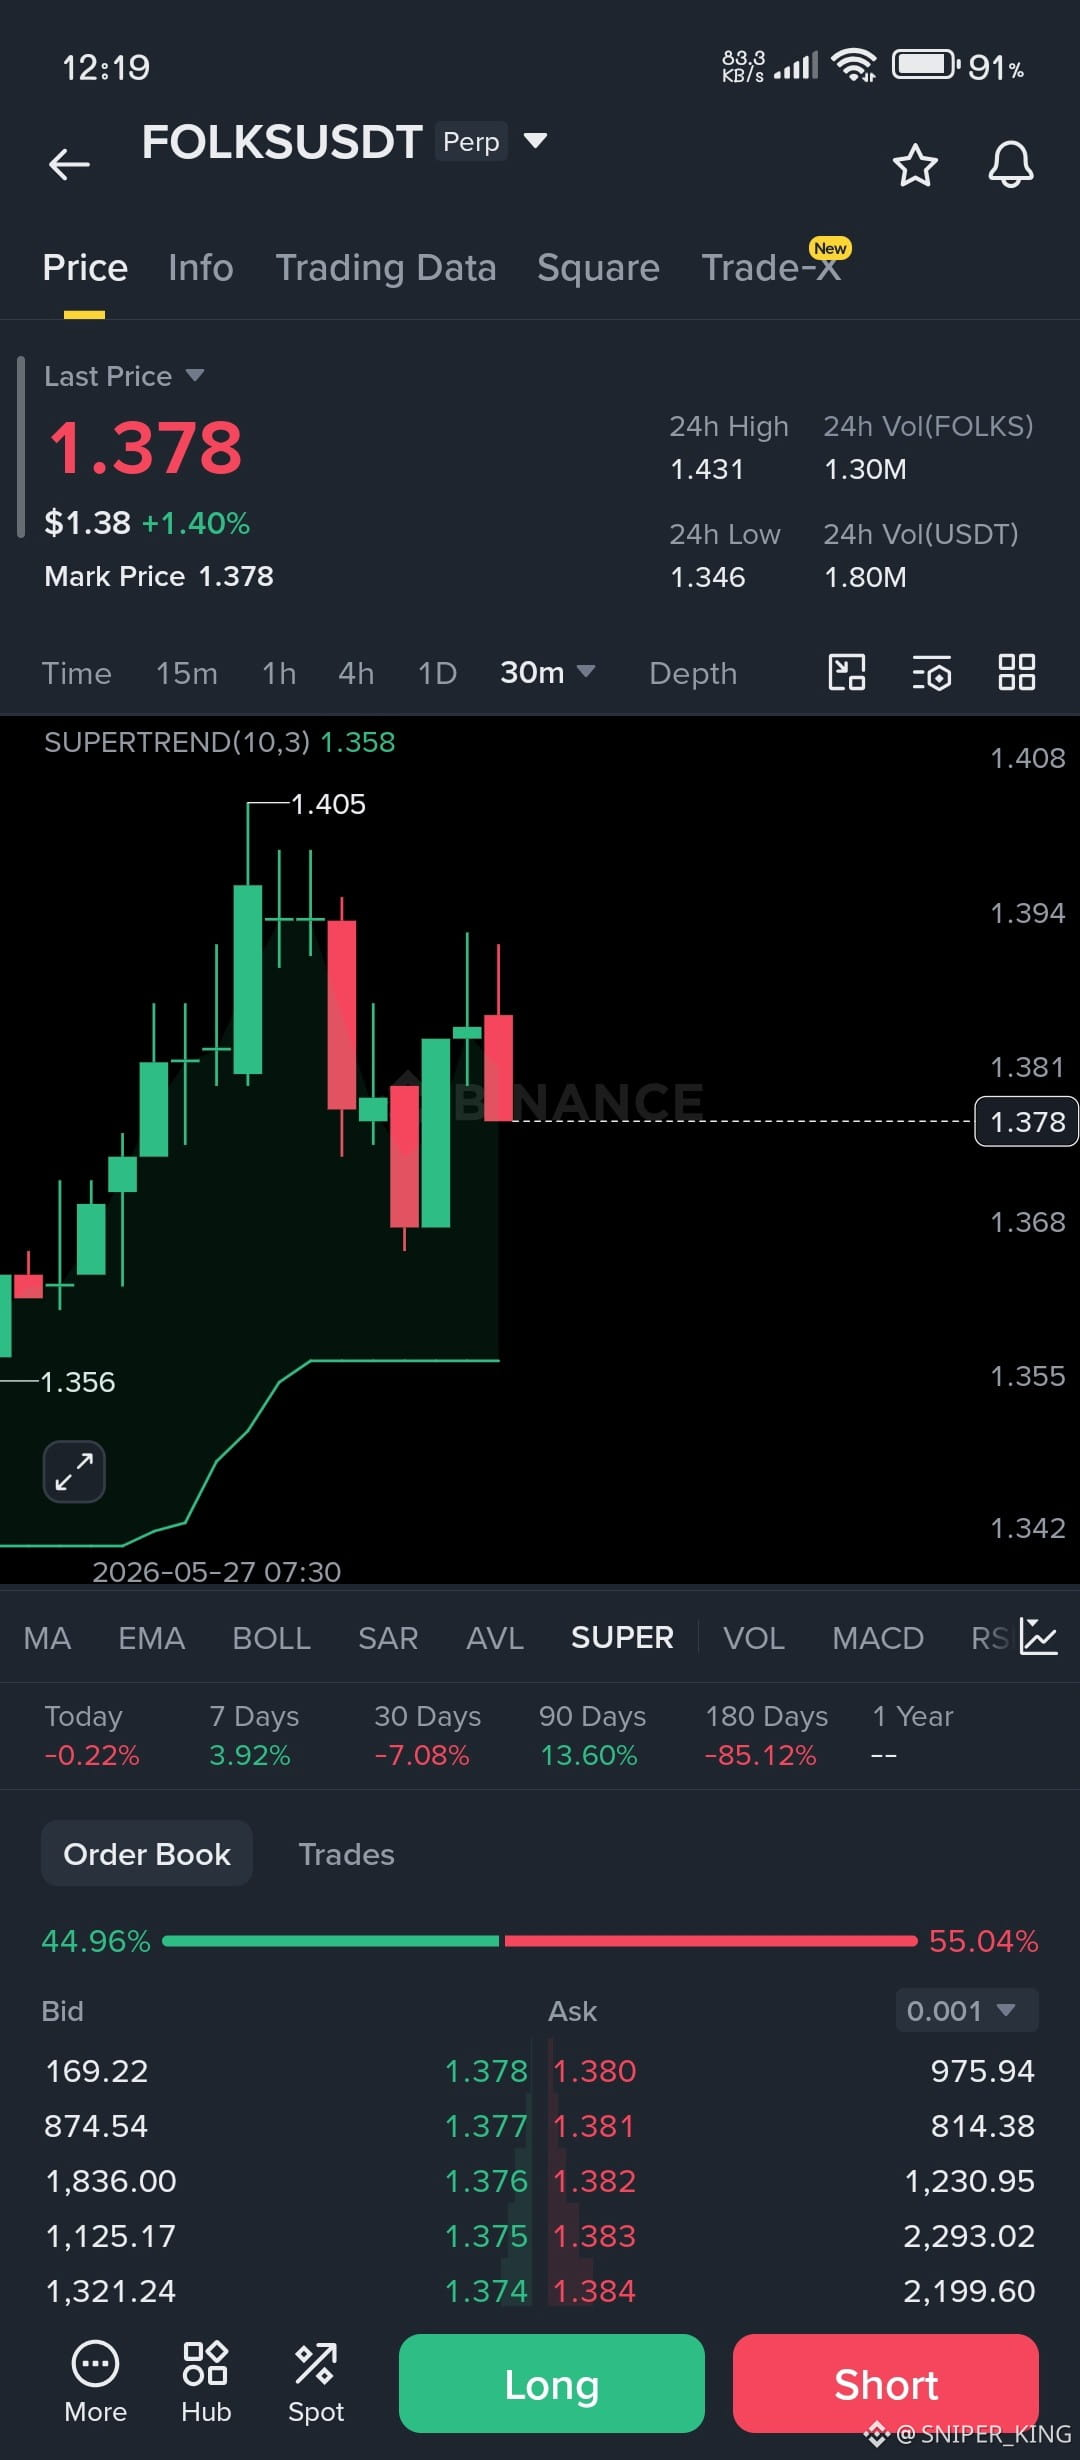This screenshot has height=2460, width=1080.
Task: Open the Trading Data tab
Action: pyautogui.click(x=386, y=268)
